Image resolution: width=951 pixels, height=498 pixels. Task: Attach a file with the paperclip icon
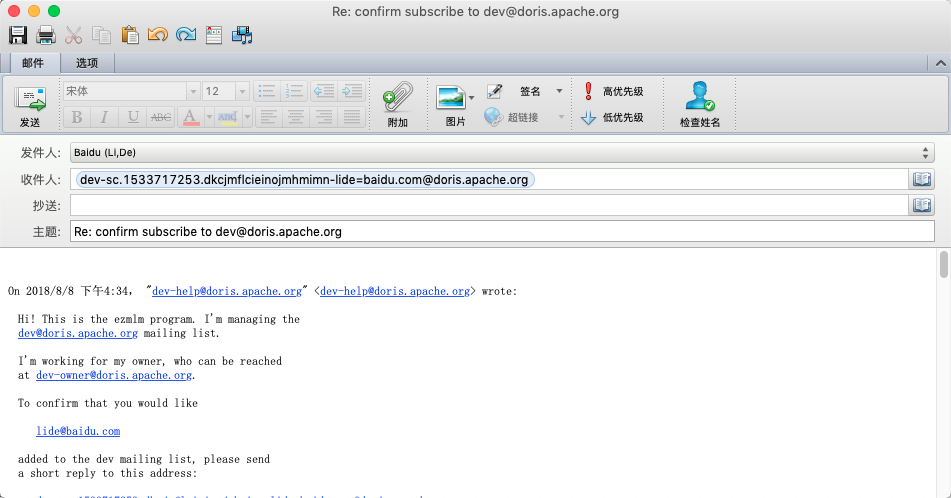pos(397,98)
